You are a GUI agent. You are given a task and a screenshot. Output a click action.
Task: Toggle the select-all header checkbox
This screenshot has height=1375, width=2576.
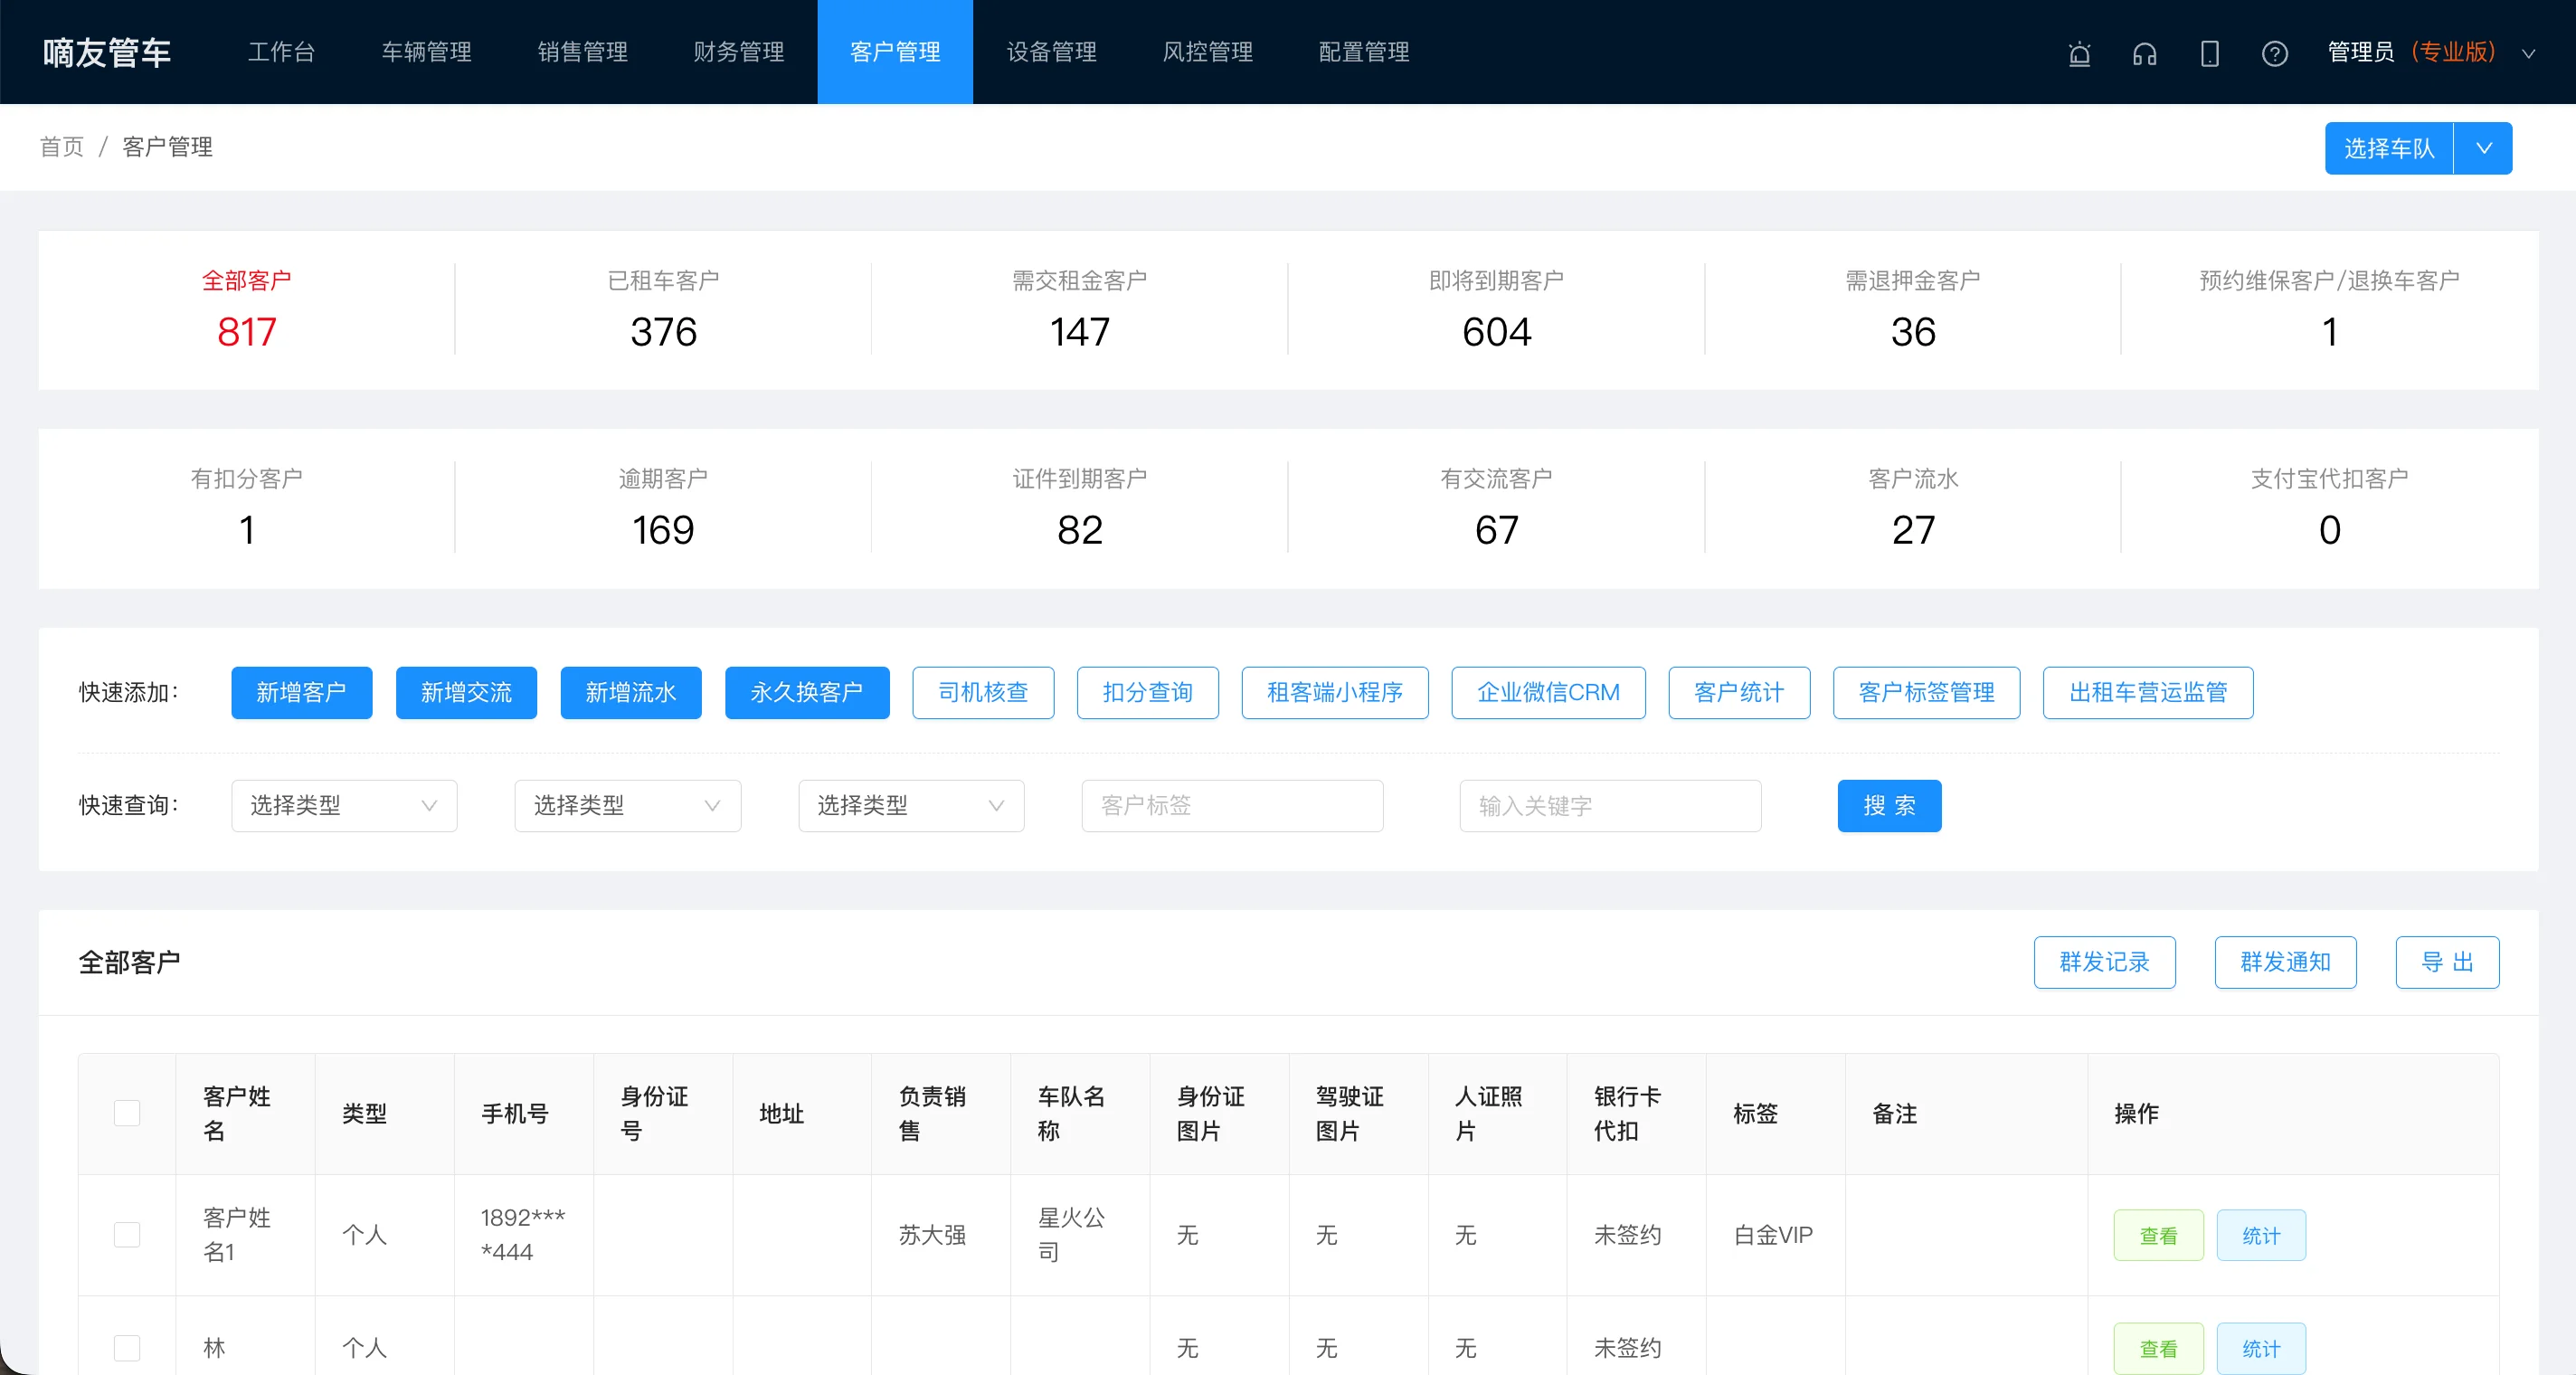[x=127, y=1112]
